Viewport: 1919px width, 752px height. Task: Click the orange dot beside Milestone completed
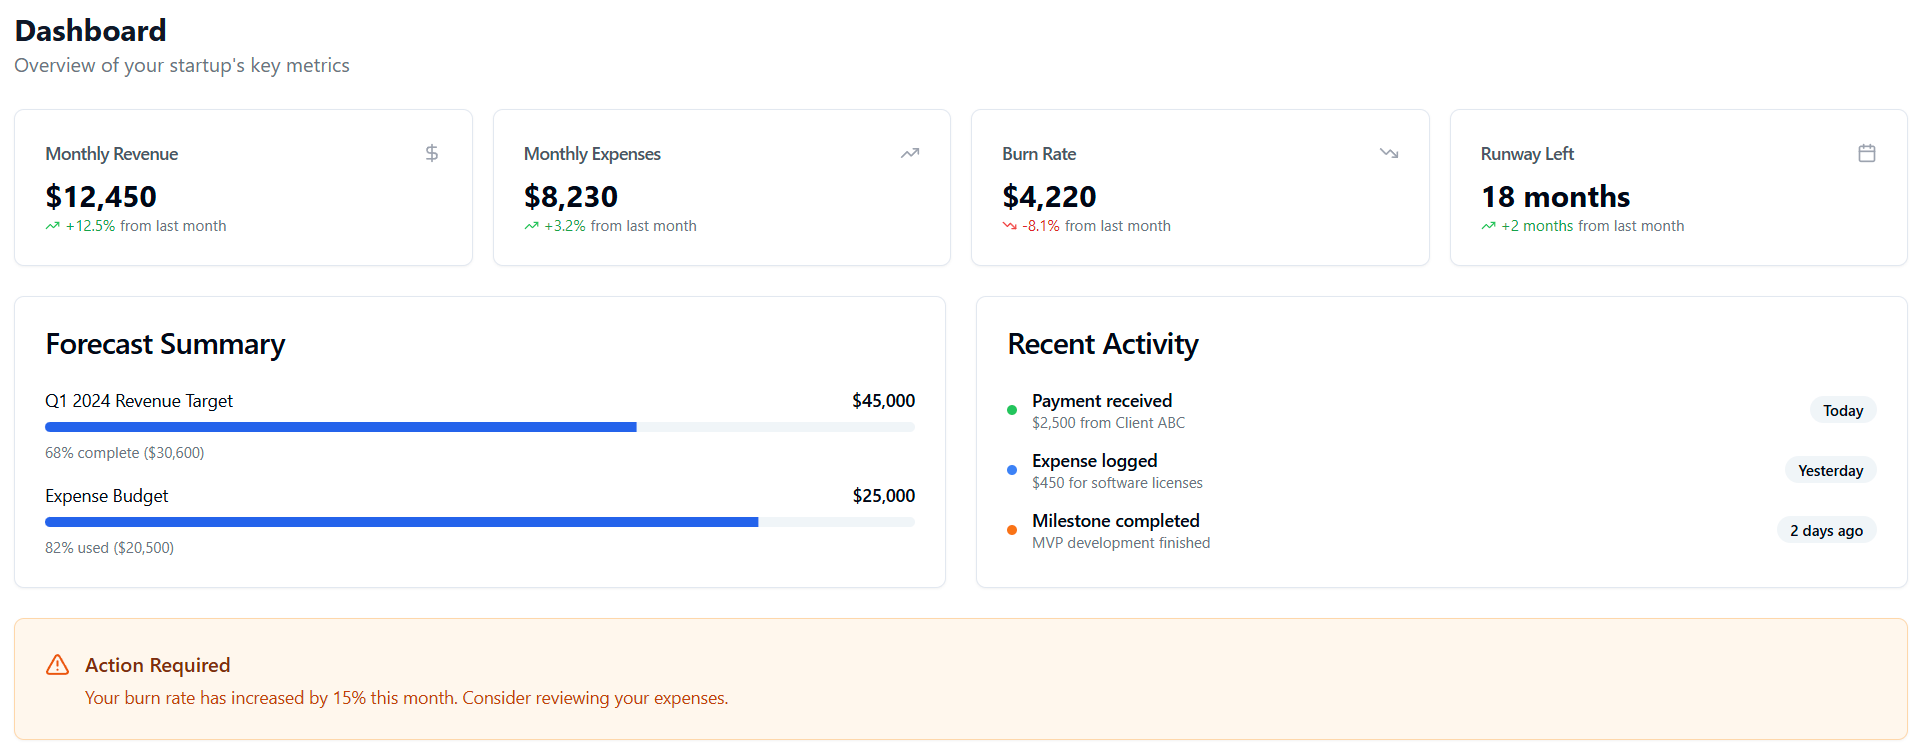[1012, 530]
